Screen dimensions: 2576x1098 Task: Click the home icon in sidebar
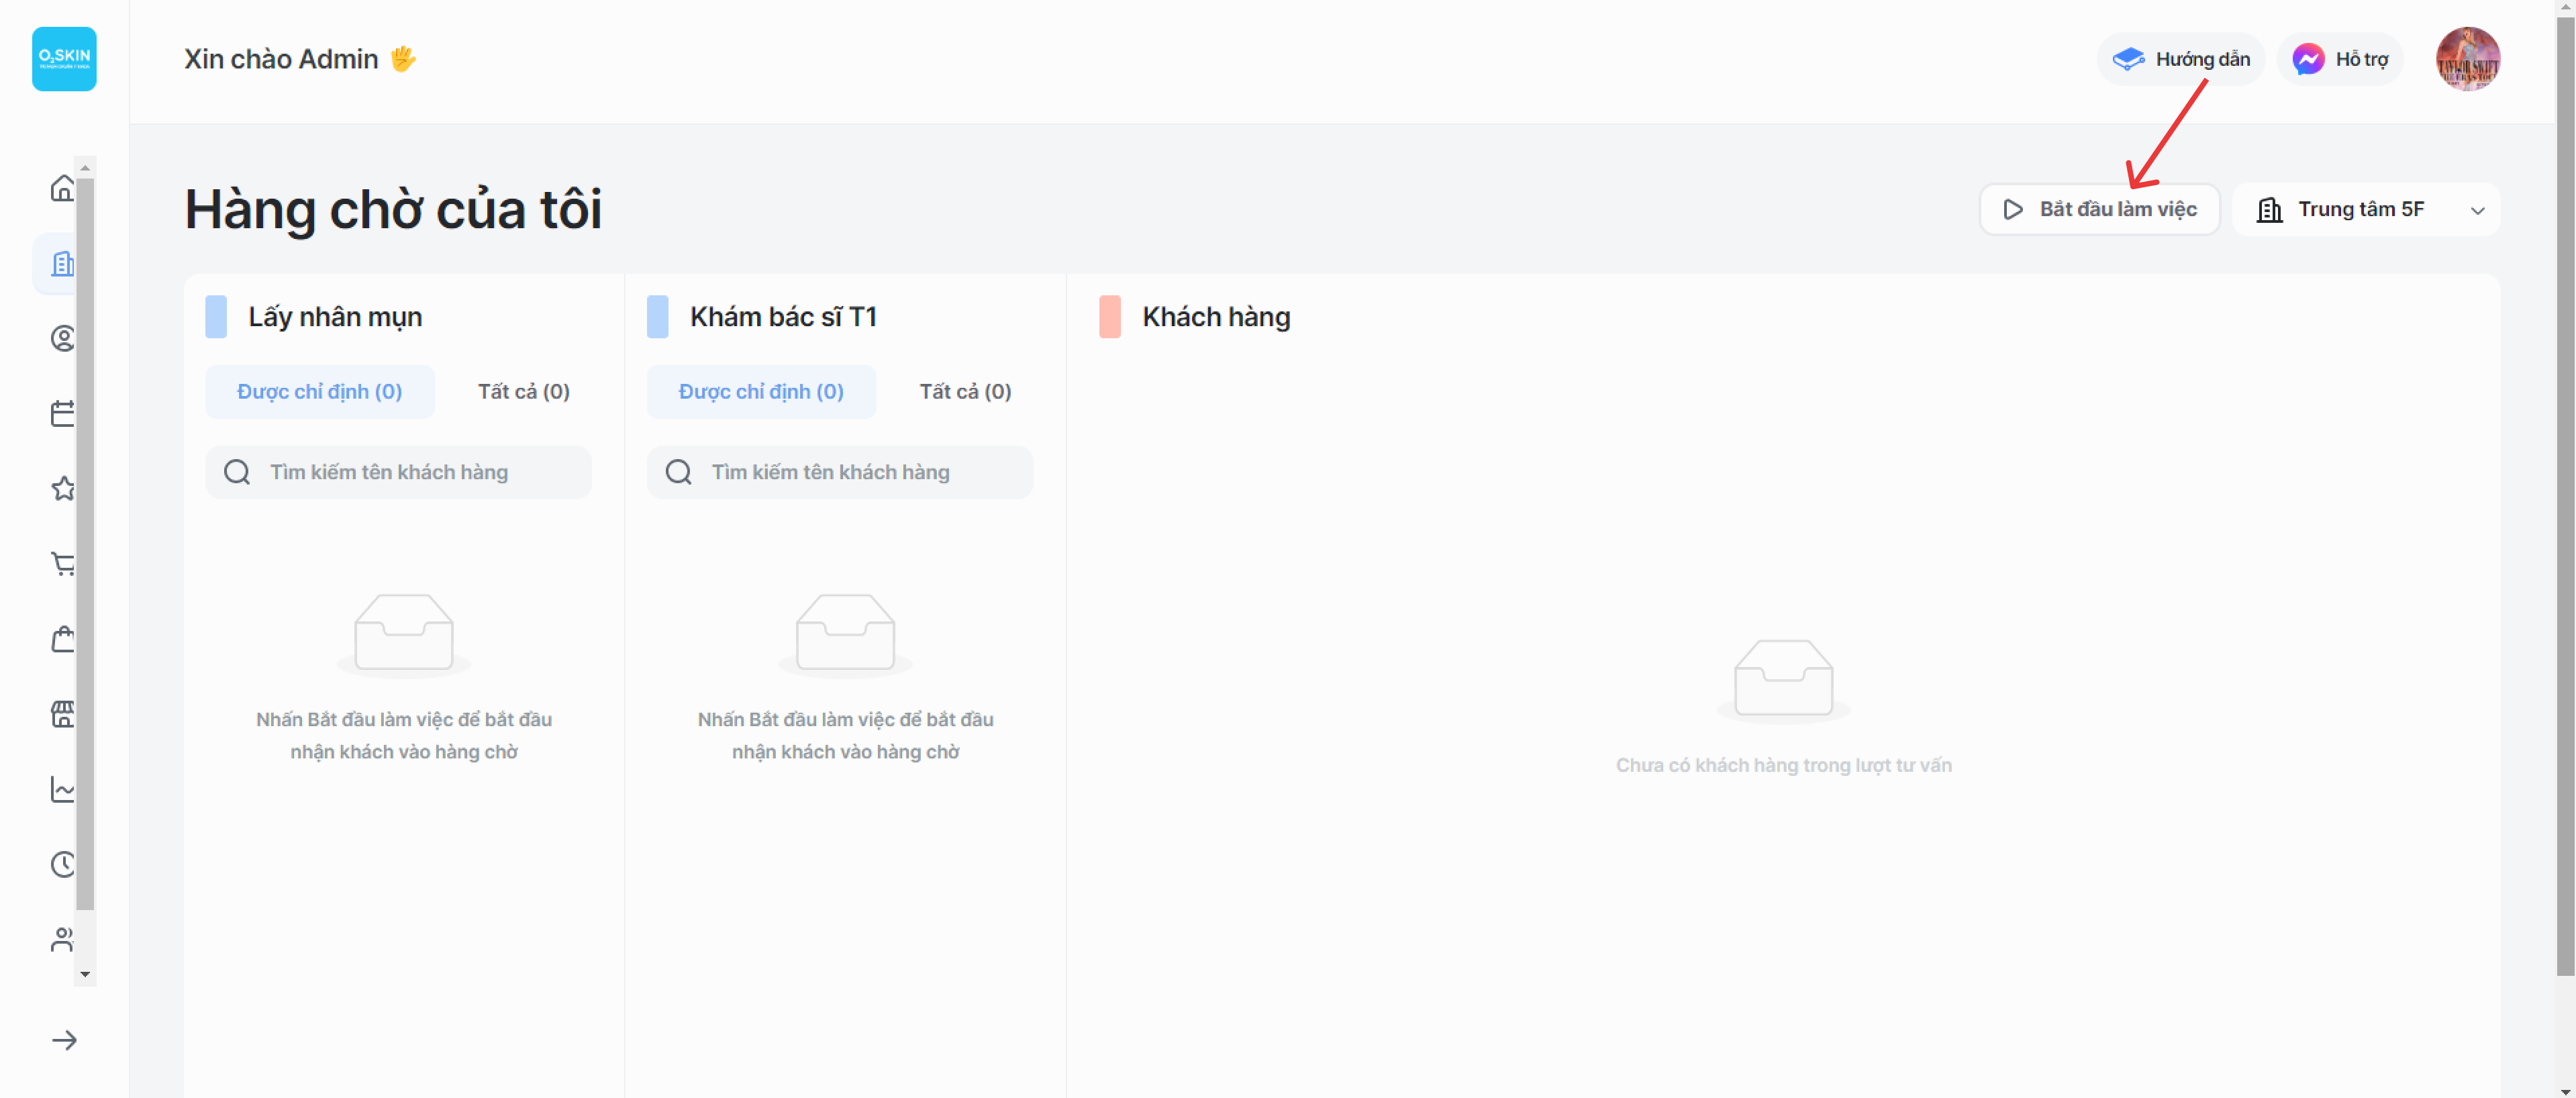pos(62,188)
